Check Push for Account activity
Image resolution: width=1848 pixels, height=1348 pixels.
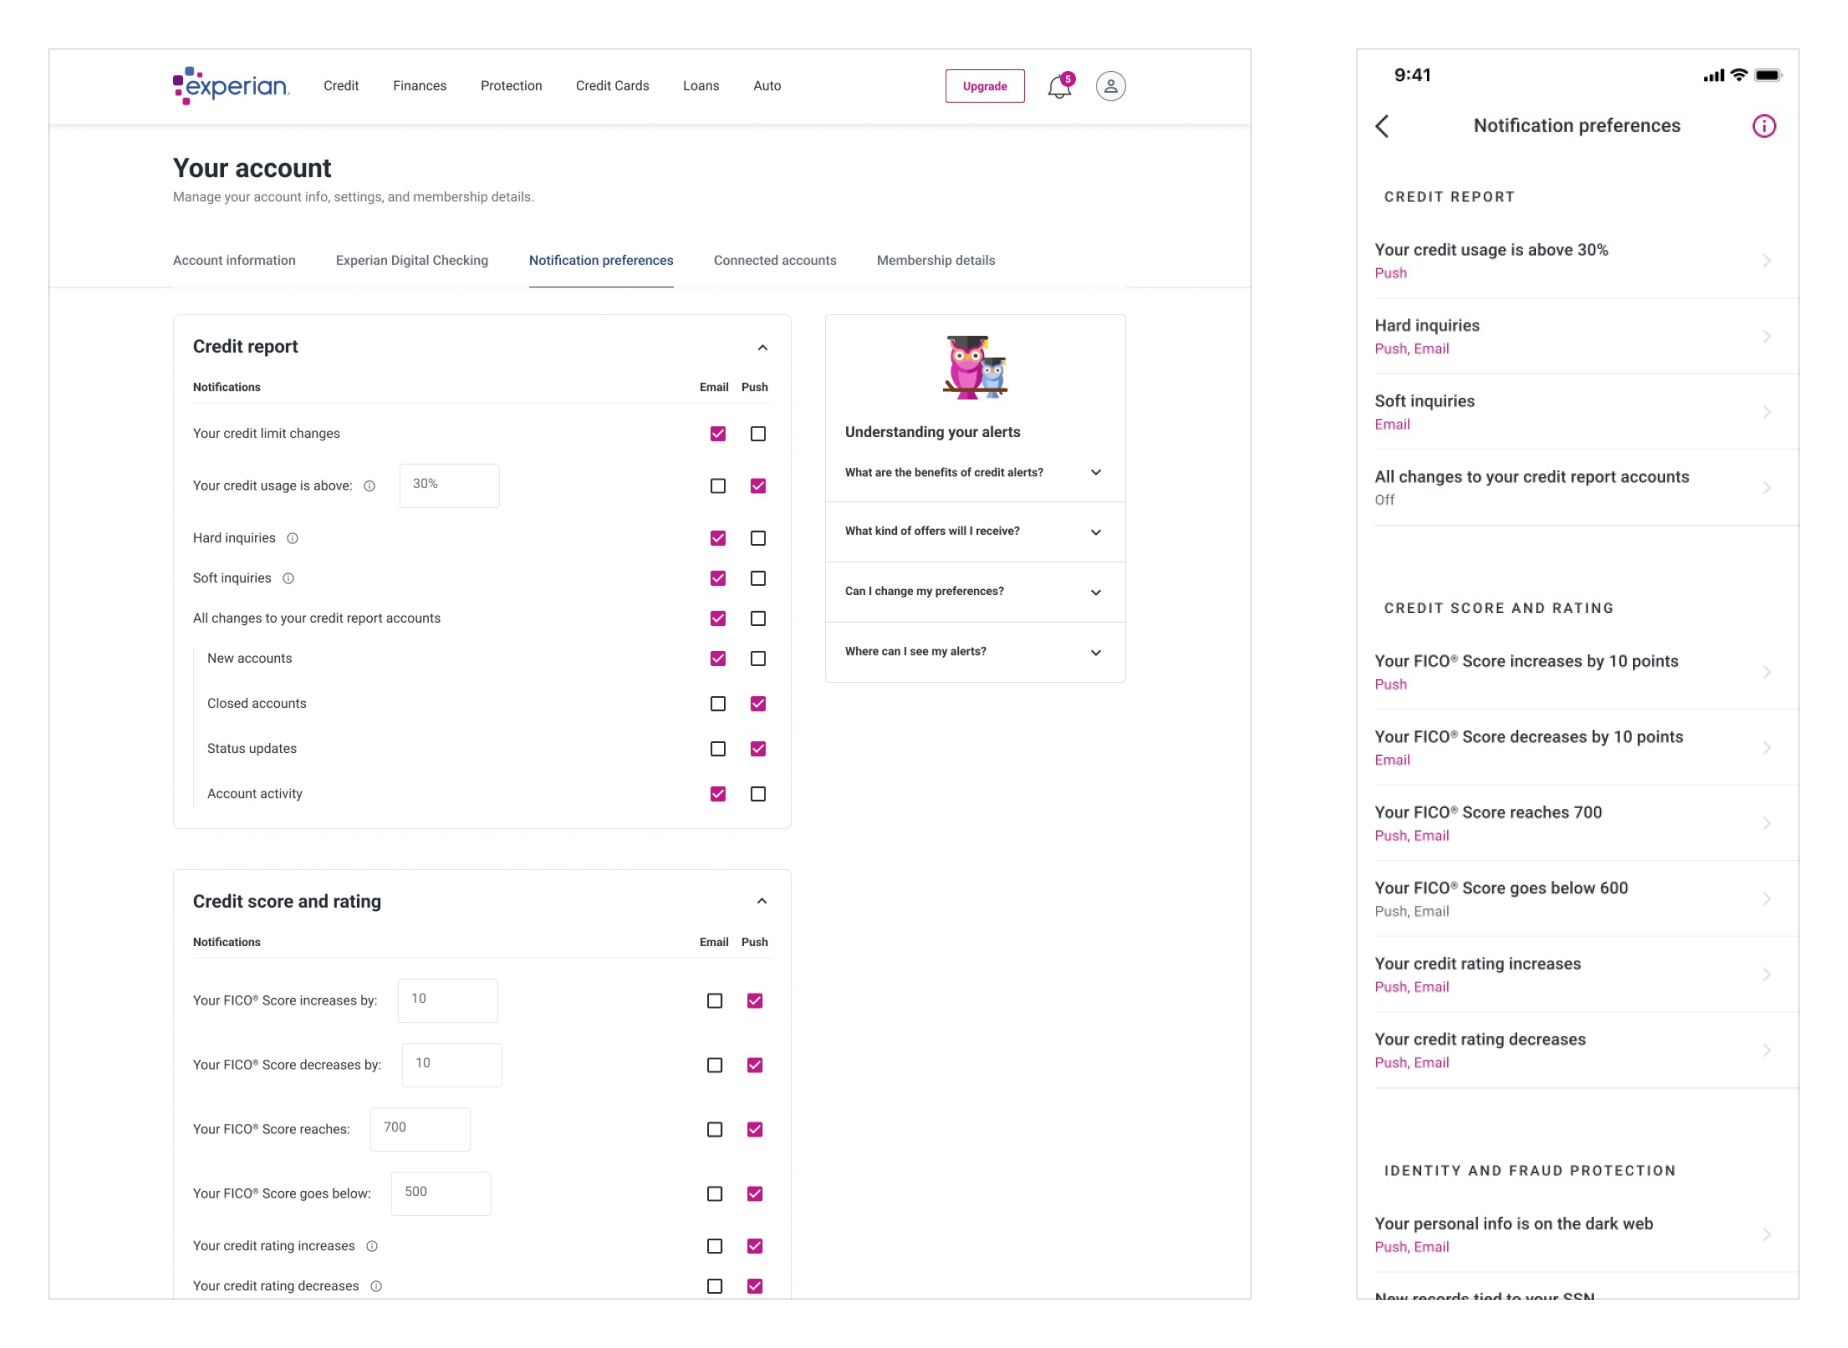click(758, 794)
